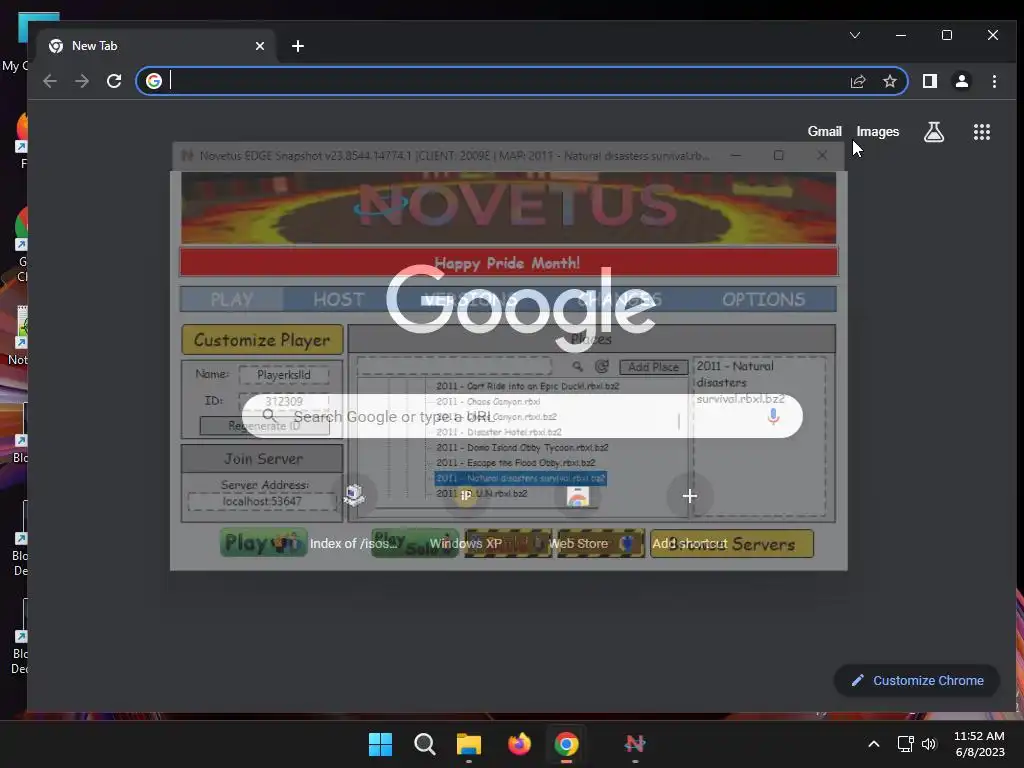Click Add Place in Novetus window

(653, 367)
